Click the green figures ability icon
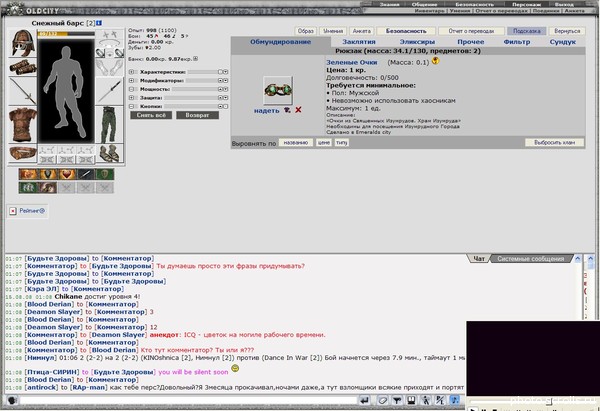Viewport: 600px width, 411px height. click(28, 188)
